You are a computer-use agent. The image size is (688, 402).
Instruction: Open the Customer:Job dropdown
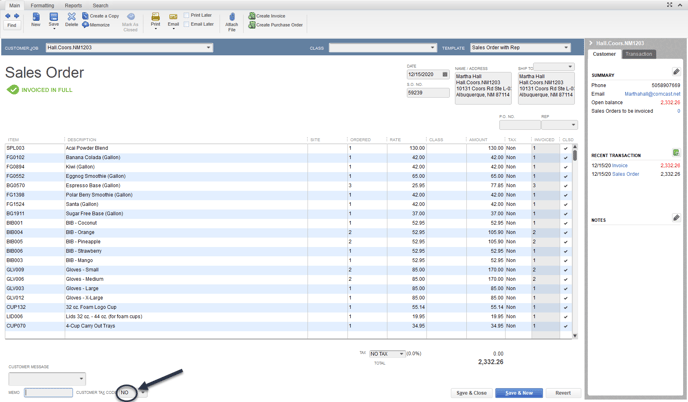[208, 47]
